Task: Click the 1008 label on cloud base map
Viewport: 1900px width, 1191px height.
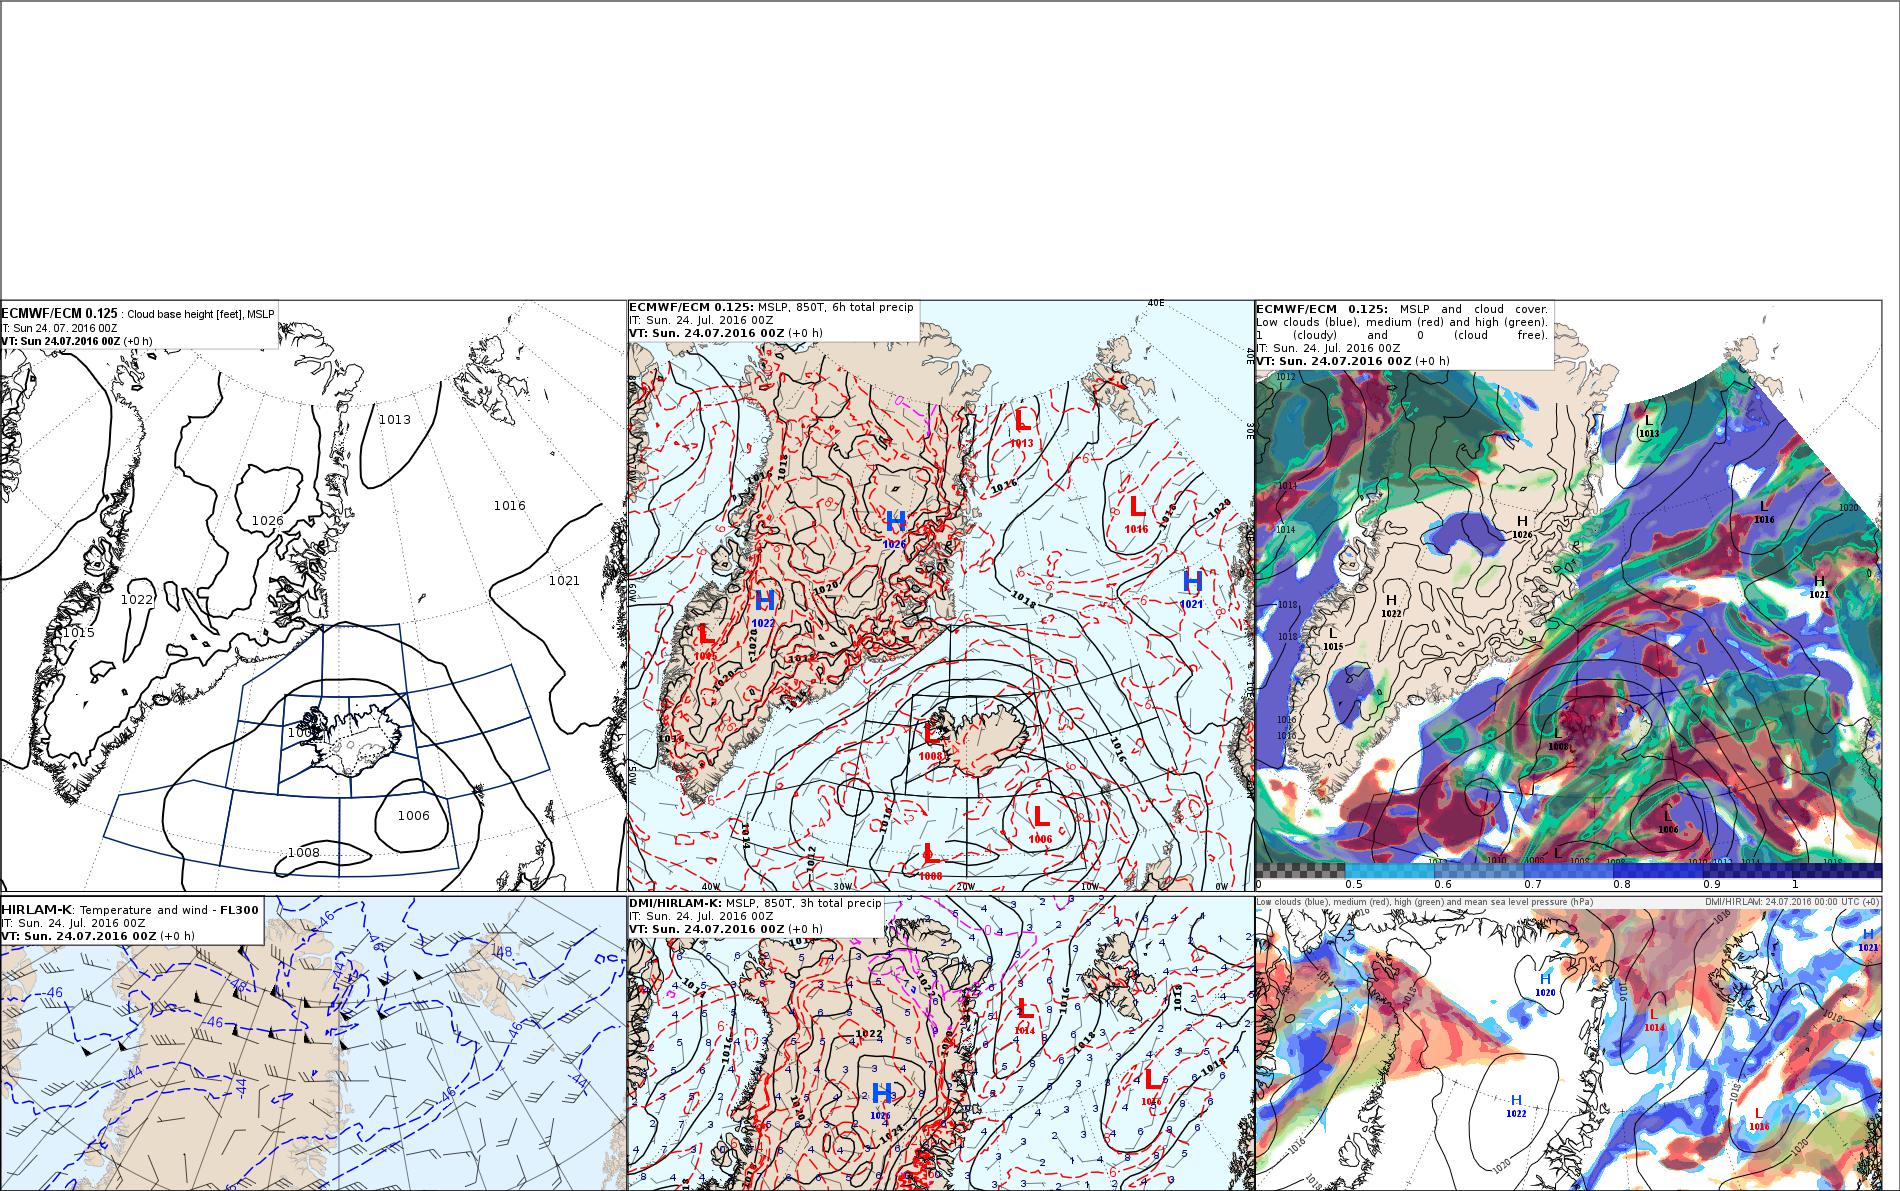Action: click(304, 853)
